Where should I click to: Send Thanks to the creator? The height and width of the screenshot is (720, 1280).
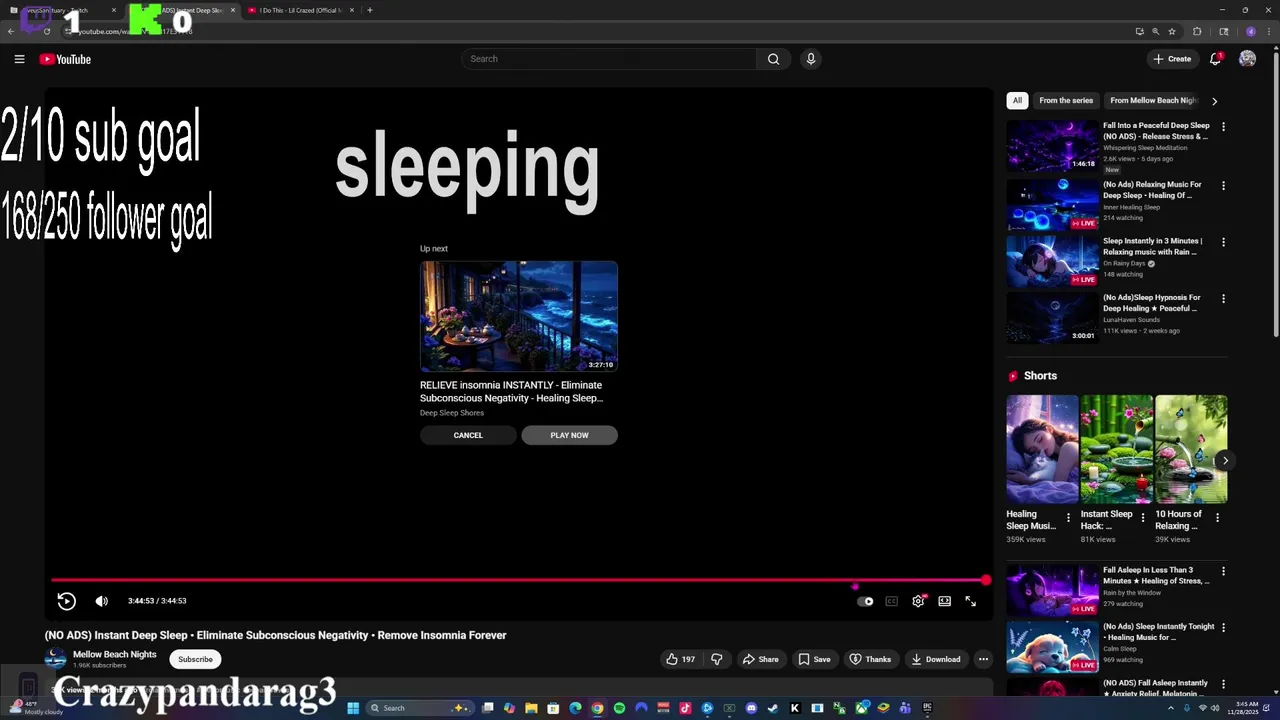point(870,659)
